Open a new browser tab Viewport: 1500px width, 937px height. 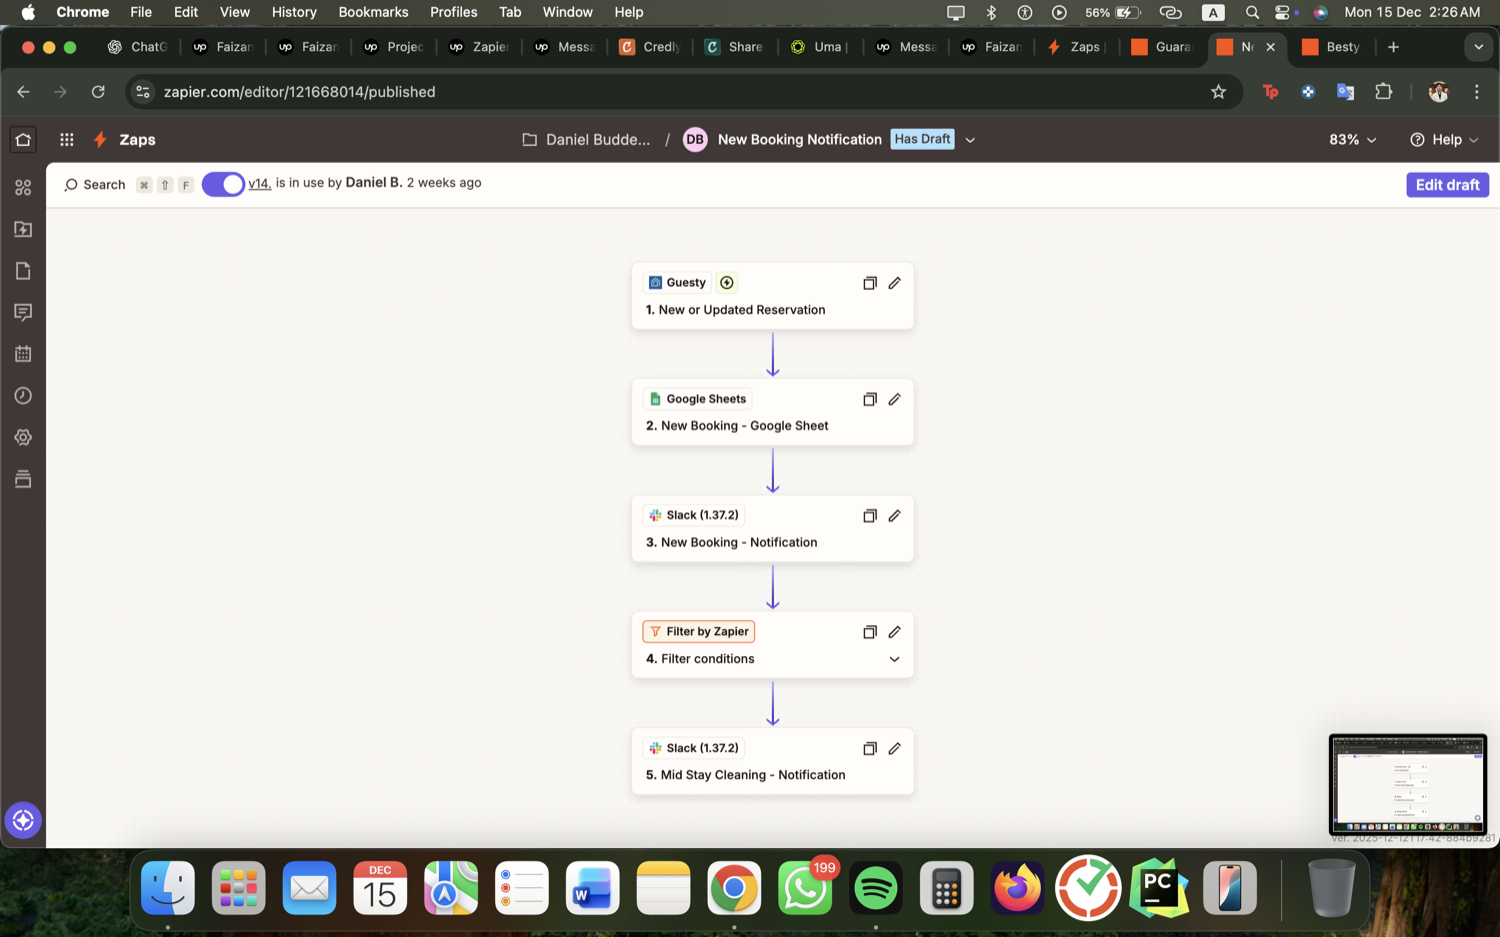pyautogui.click(x=1393, y=47)
